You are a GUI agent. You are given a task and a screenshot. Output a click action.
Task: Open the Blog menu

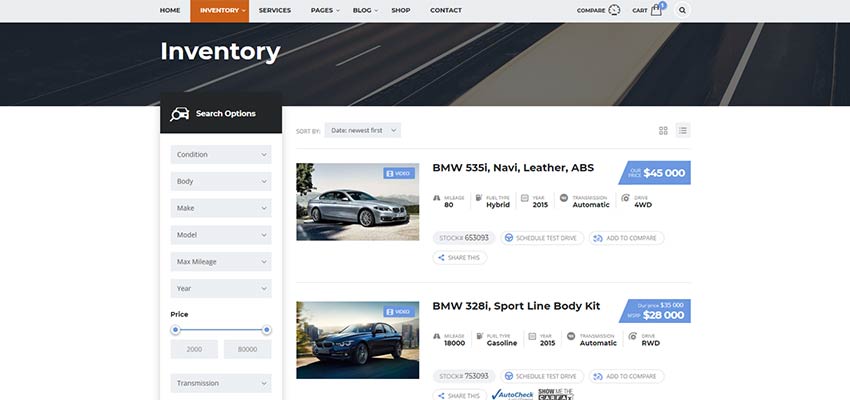point(364,10)
